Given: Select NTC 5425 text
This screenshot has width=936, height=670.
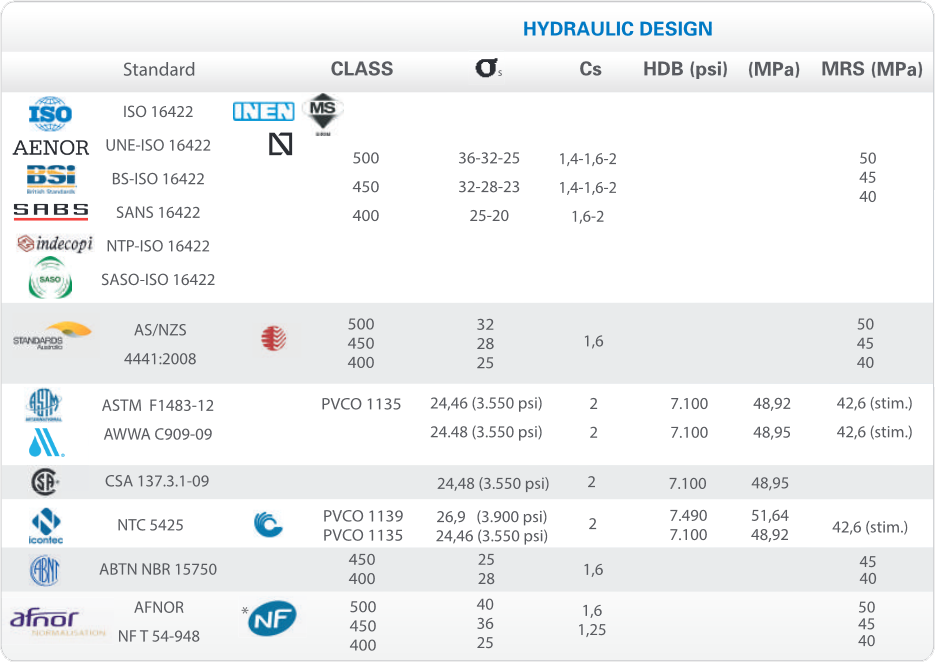Looking at the screenshot, I should coord(150,525).
